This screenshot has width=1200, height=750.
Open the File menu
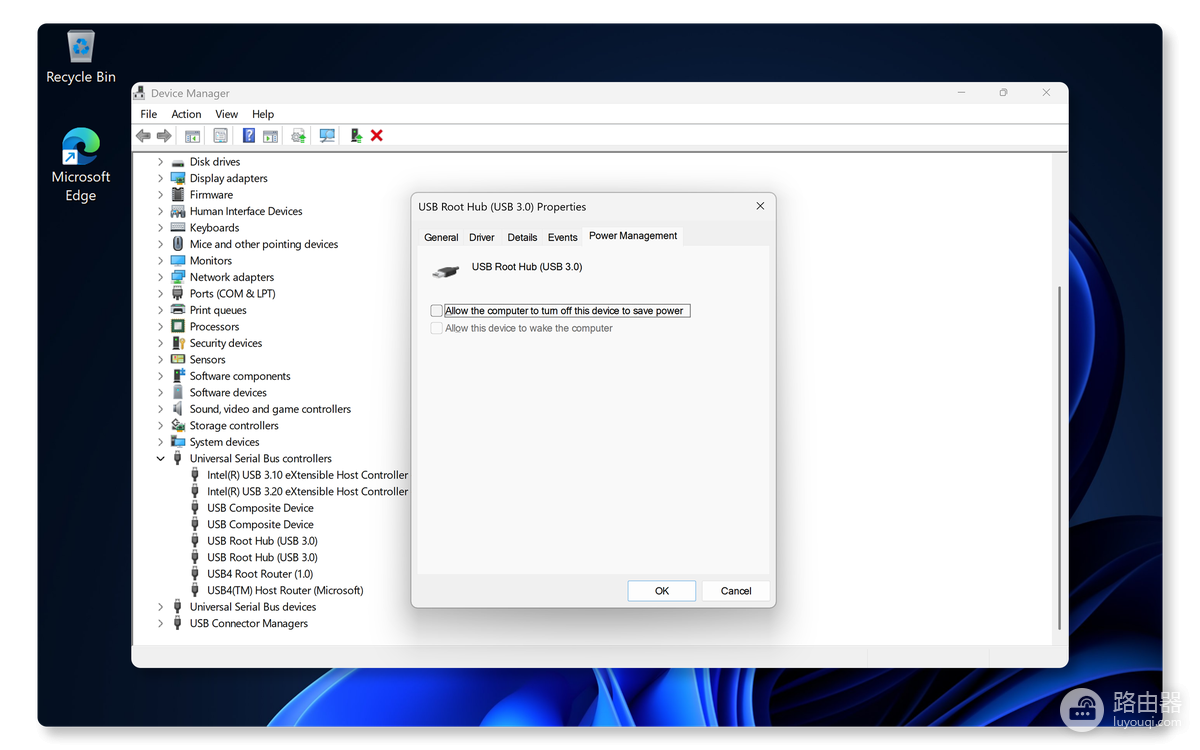tap(149, 114)
